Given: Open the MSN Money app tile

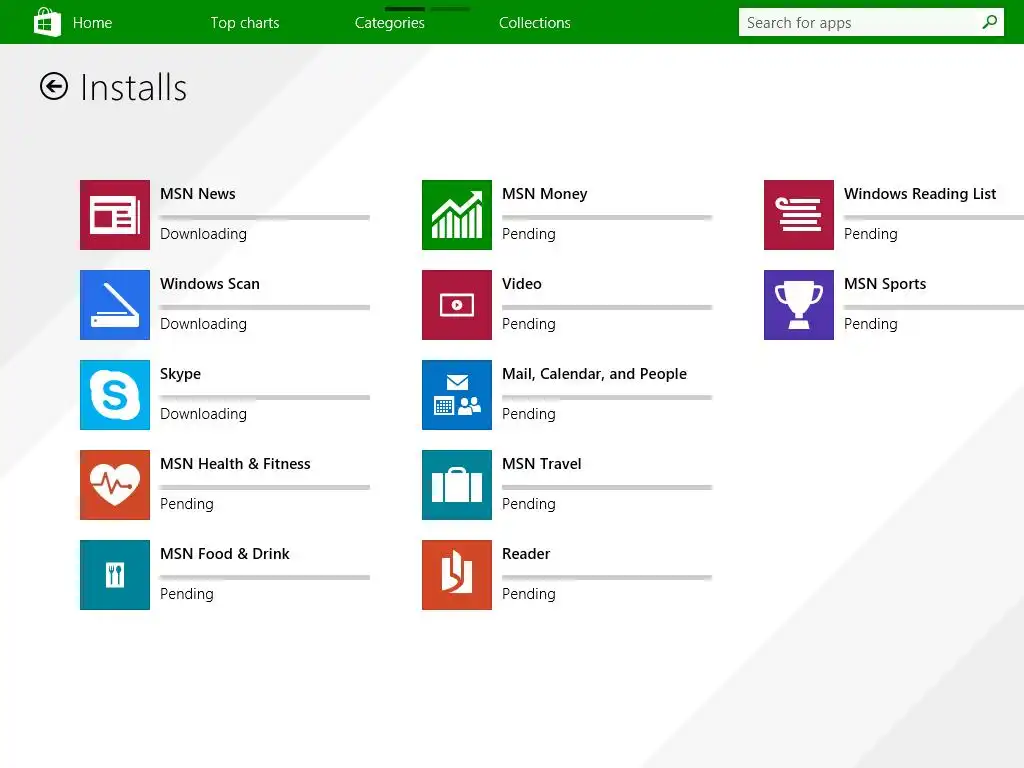Looking at the screenshot, I should pos(457,215).
